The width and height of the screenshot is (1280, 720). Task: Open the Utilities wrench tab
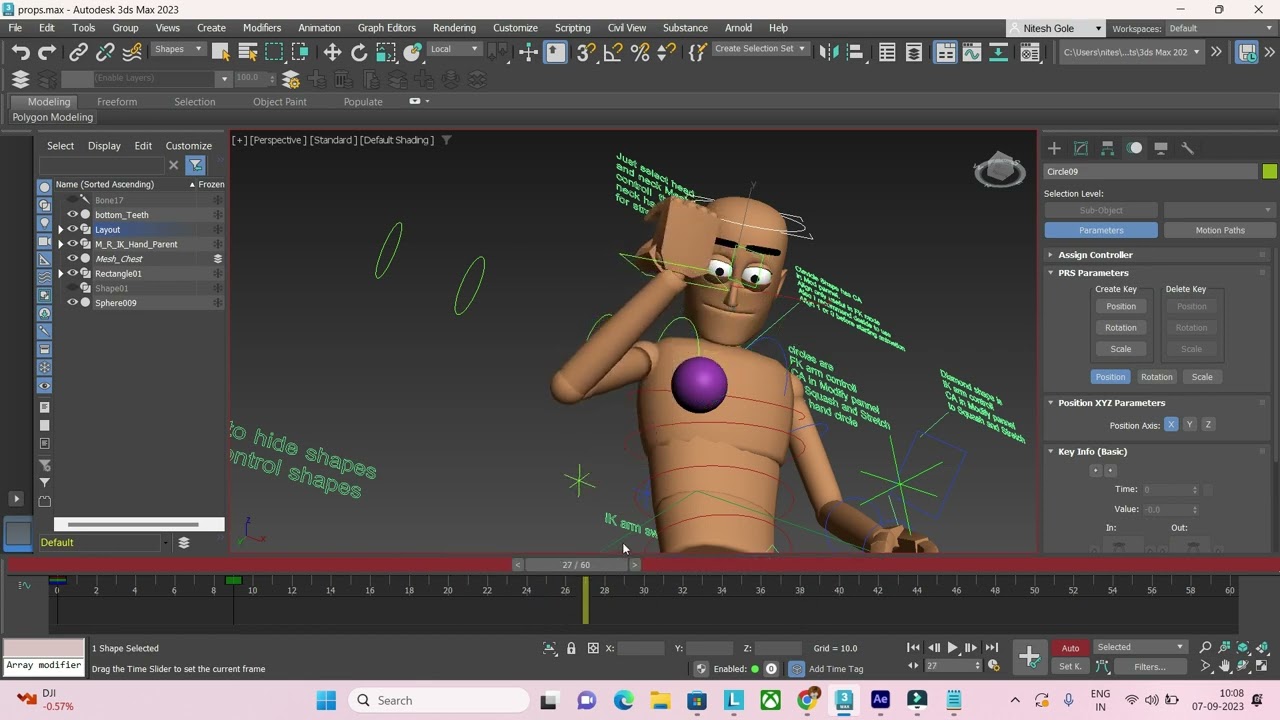click(1188, 148)
